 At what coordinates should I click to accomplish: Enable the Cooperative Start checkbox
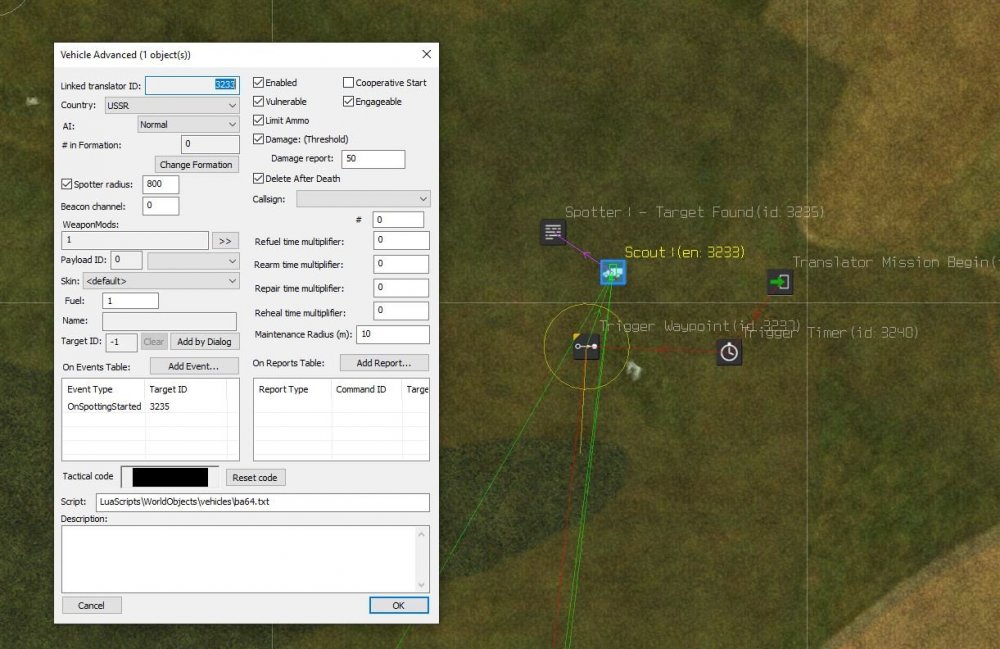tap(349, 83)
